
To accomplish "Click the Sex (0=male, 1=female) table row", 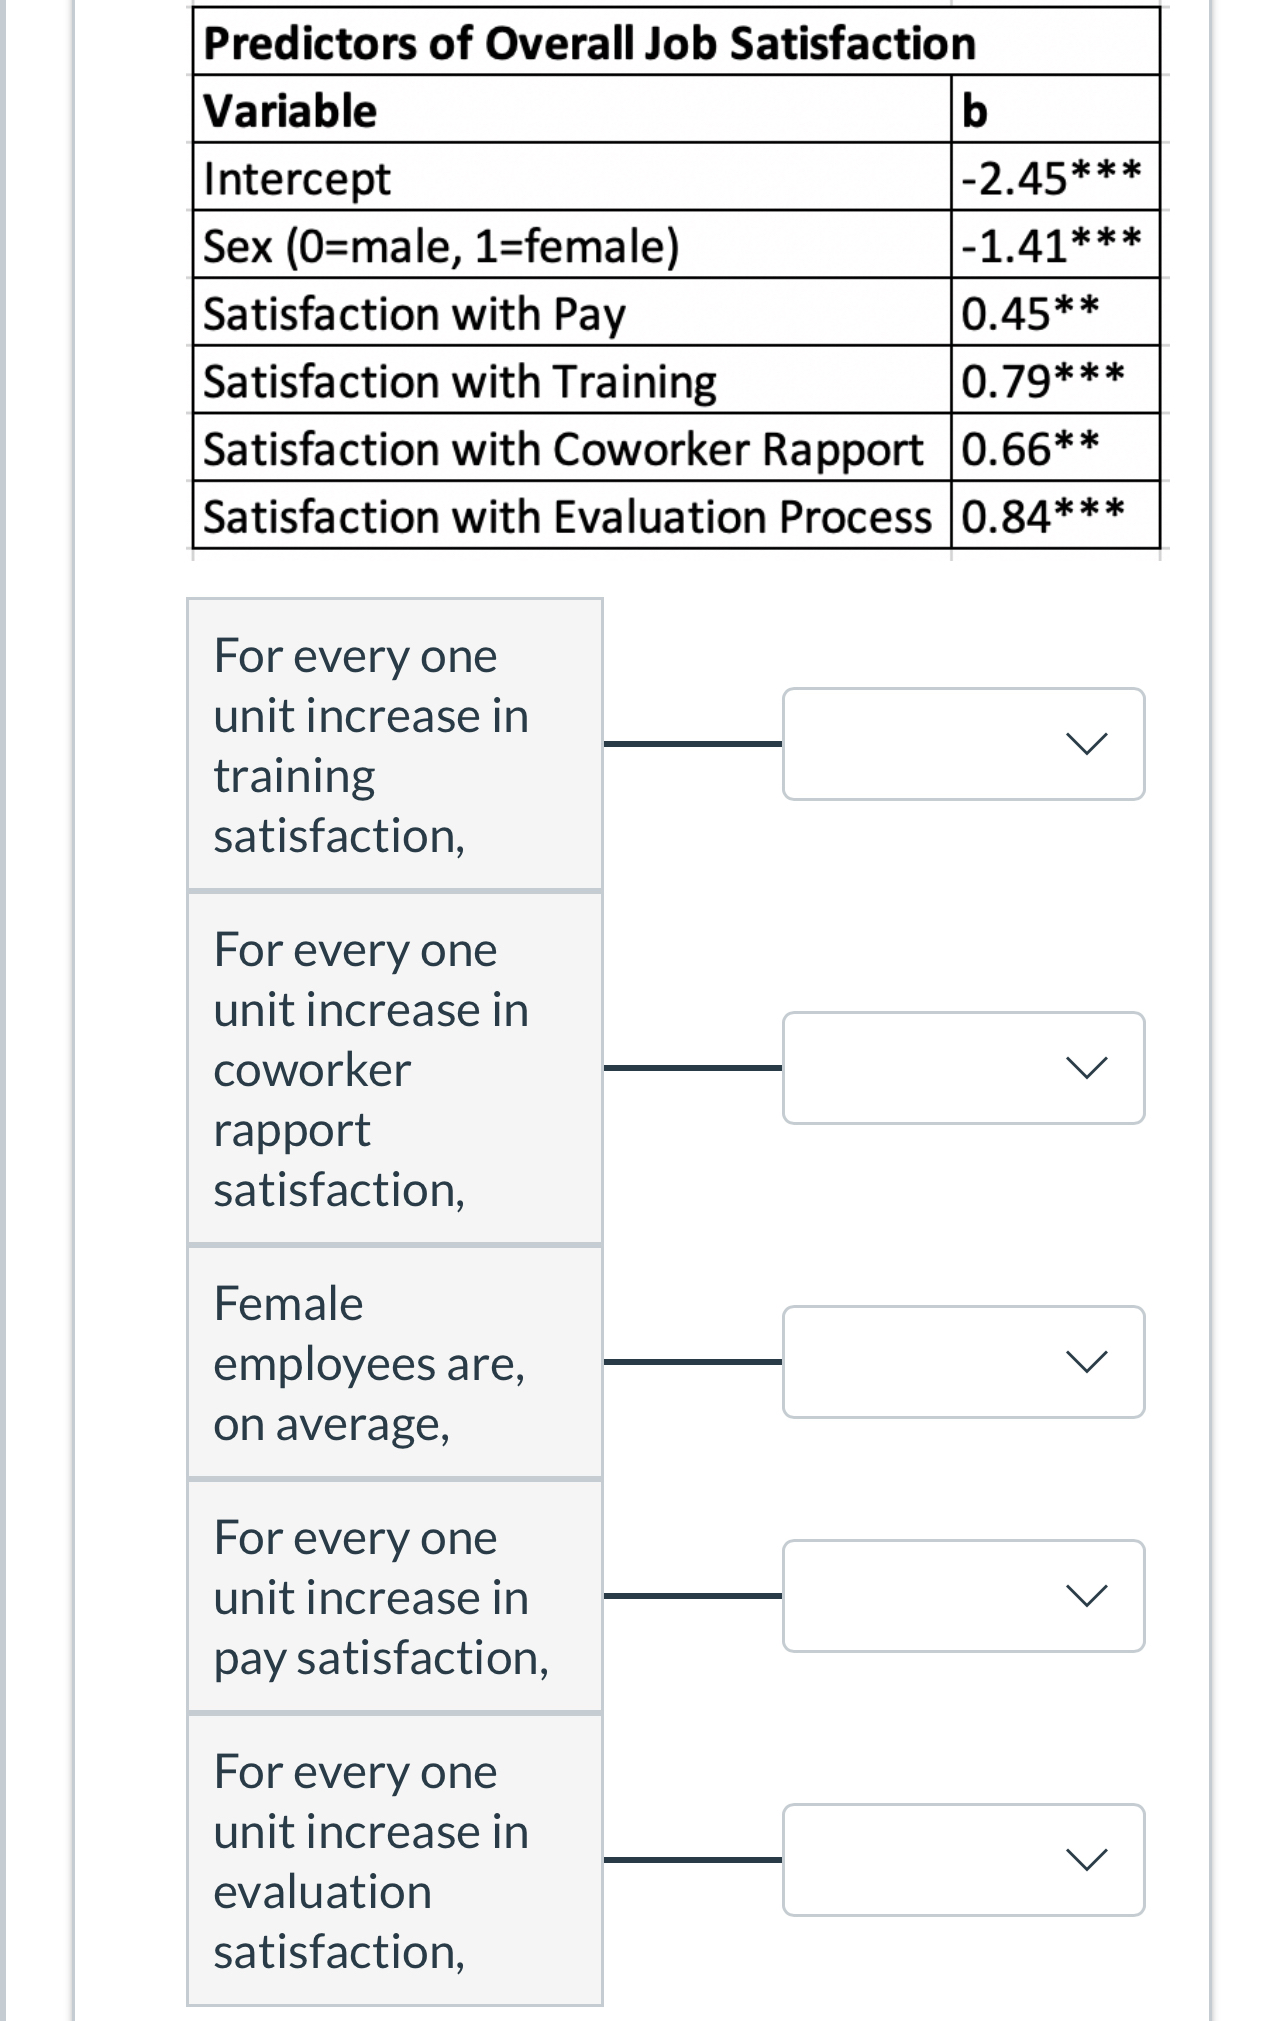I will point(676,245).
